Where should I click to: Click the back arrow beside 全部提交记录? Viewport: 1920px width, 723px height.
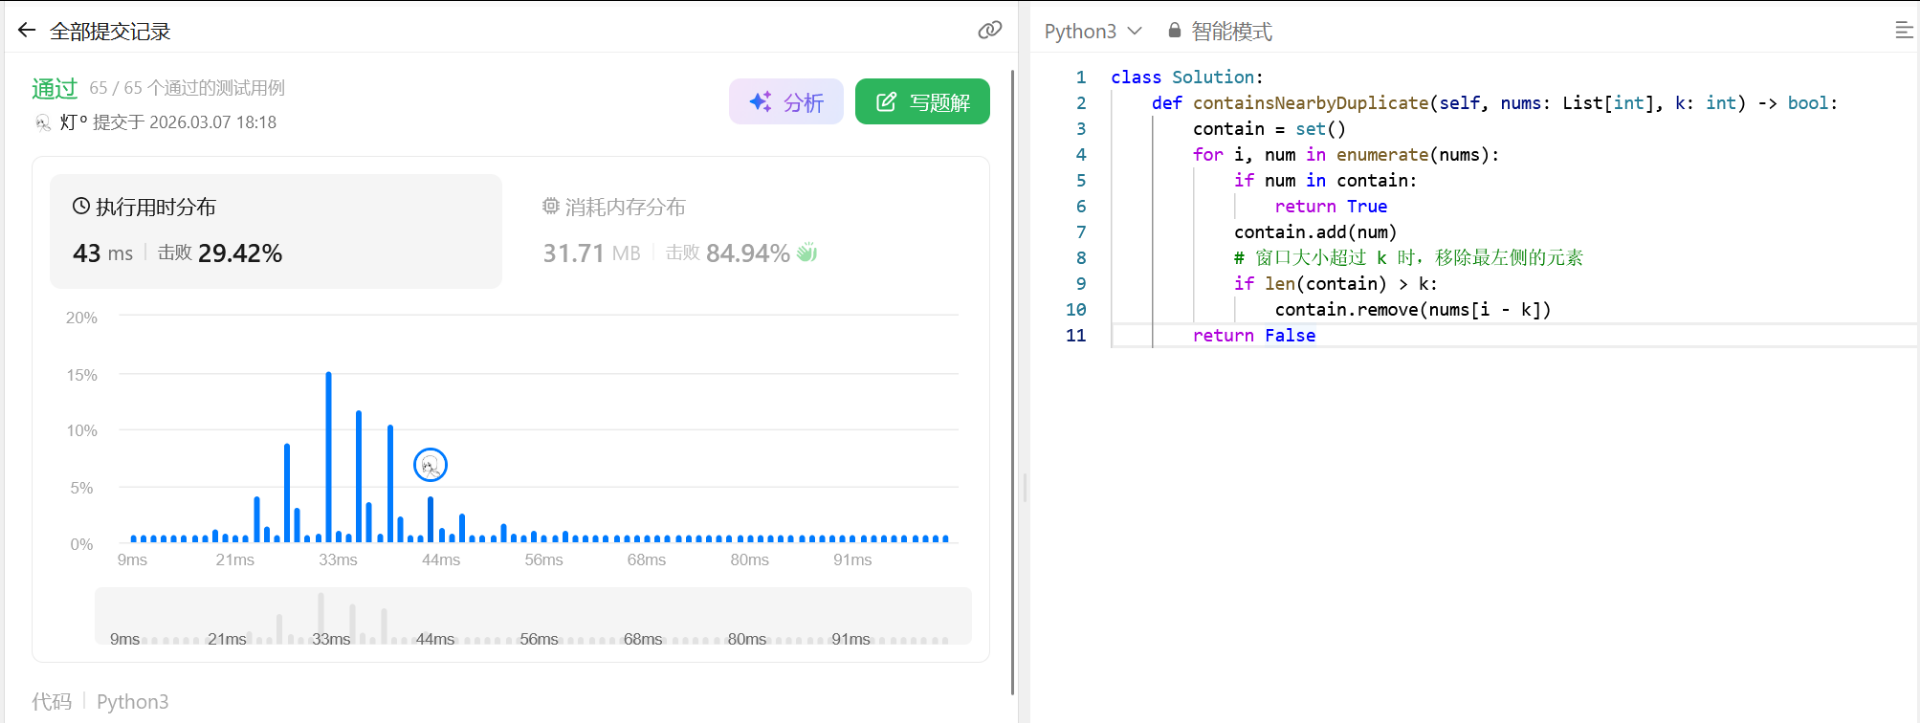click(x=27, y=31)
